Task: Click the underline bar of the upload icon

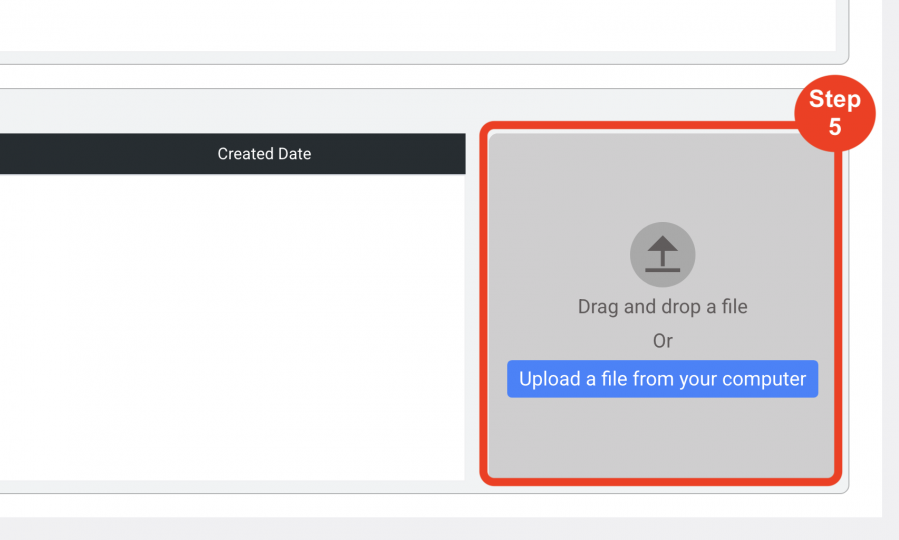Action: click(x=662, y=270)
